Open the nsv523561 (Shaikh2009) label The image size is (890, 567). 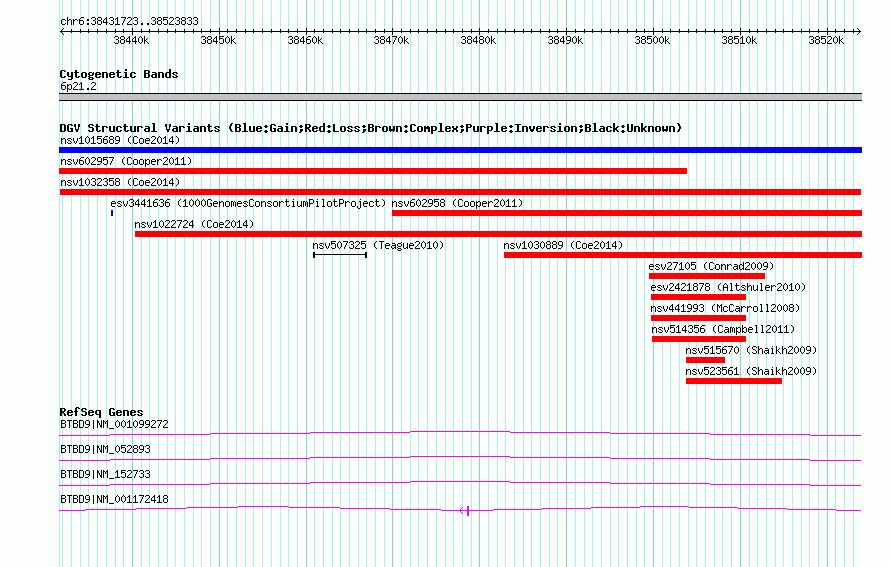coord(751,371)
